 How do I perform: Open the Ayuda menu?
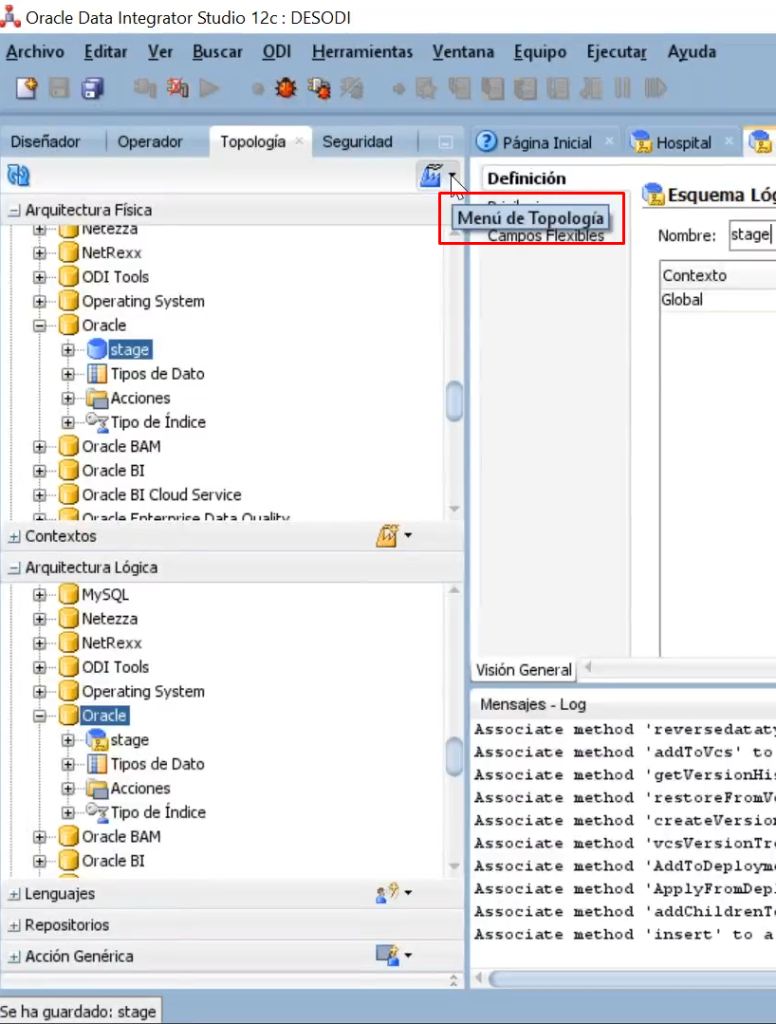692,52
